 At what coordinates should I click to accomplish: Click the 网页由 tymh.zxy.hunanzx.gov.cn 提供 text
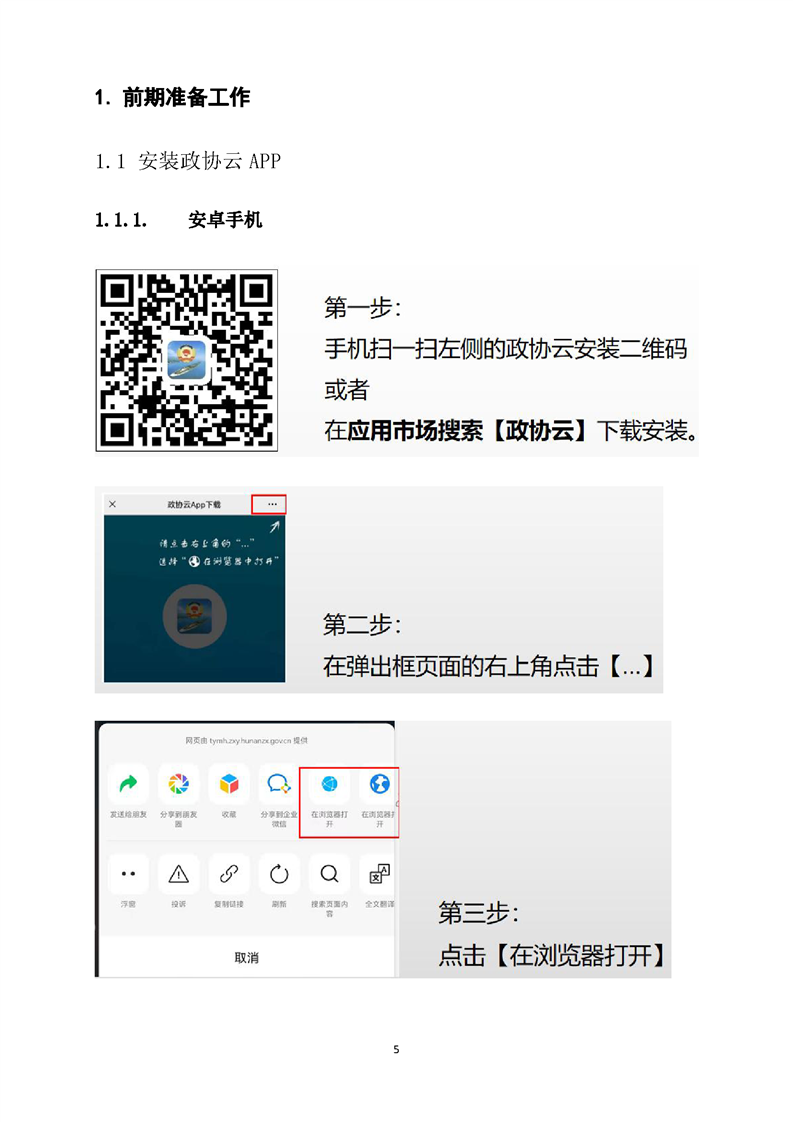(x=246, y=741)
